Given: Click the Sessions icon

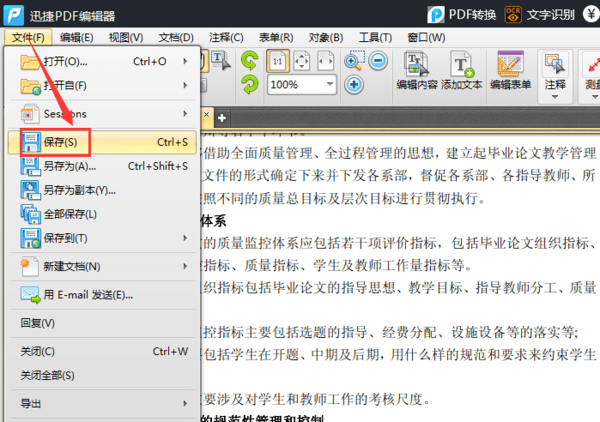Looking at the screenshot, I should (x=30, y=114).
